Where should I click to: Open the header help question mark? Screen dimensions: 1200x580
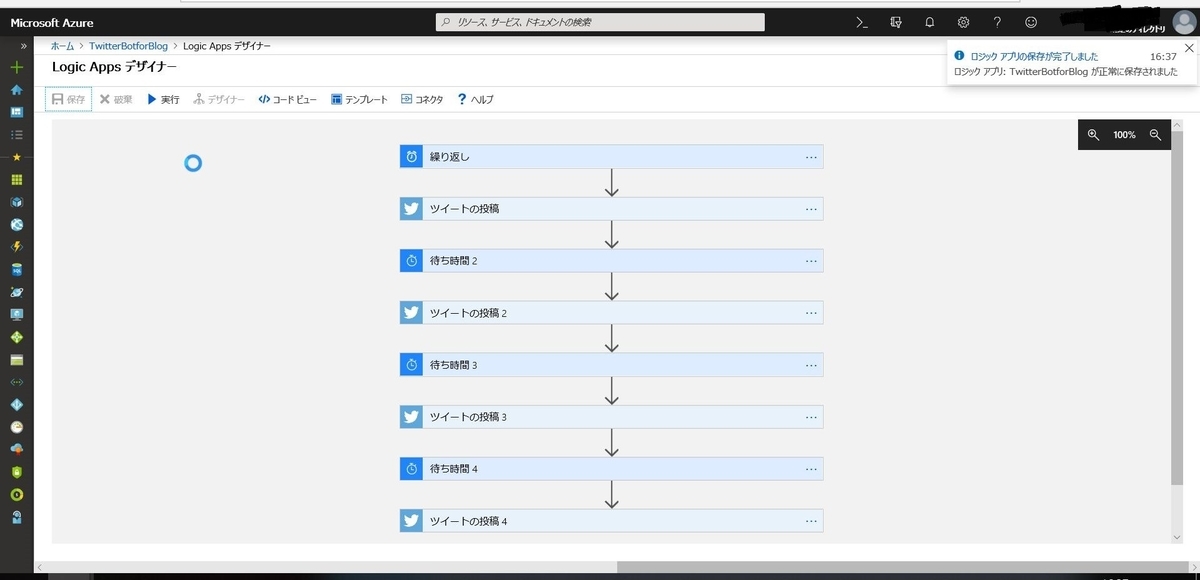(997, 22)
